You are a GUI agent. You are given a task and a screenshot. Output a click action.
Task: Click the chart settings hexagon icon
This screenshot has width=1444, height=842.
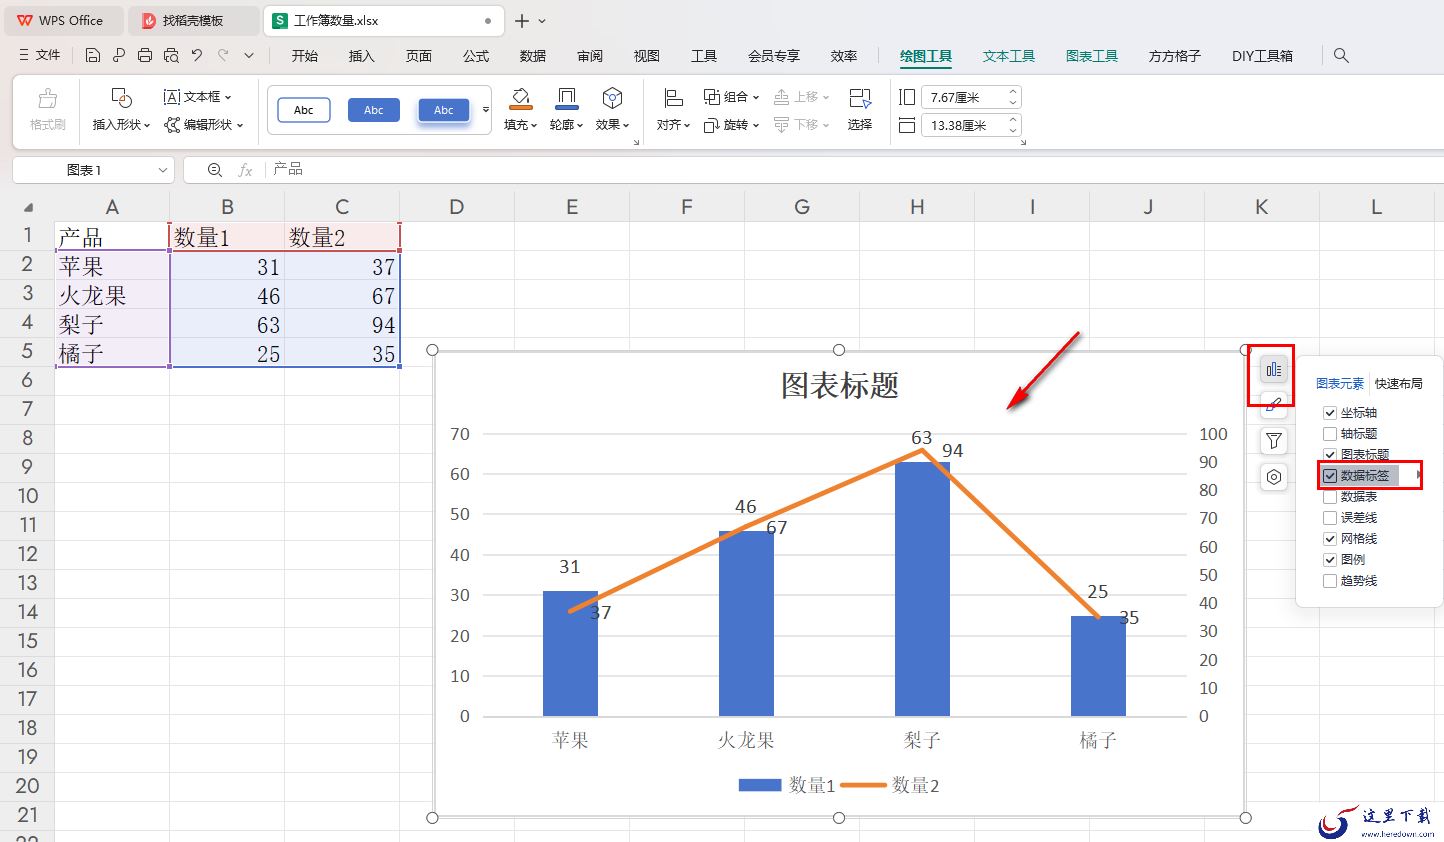pos(1273,477)
